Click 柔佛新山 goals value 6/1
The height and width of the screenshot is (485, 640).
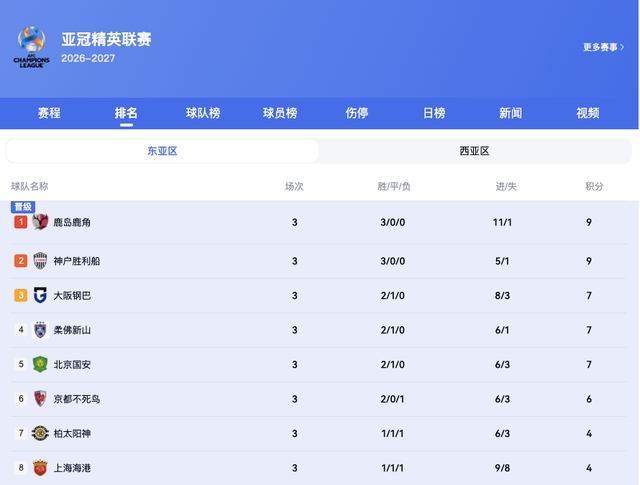pos(502,330)
